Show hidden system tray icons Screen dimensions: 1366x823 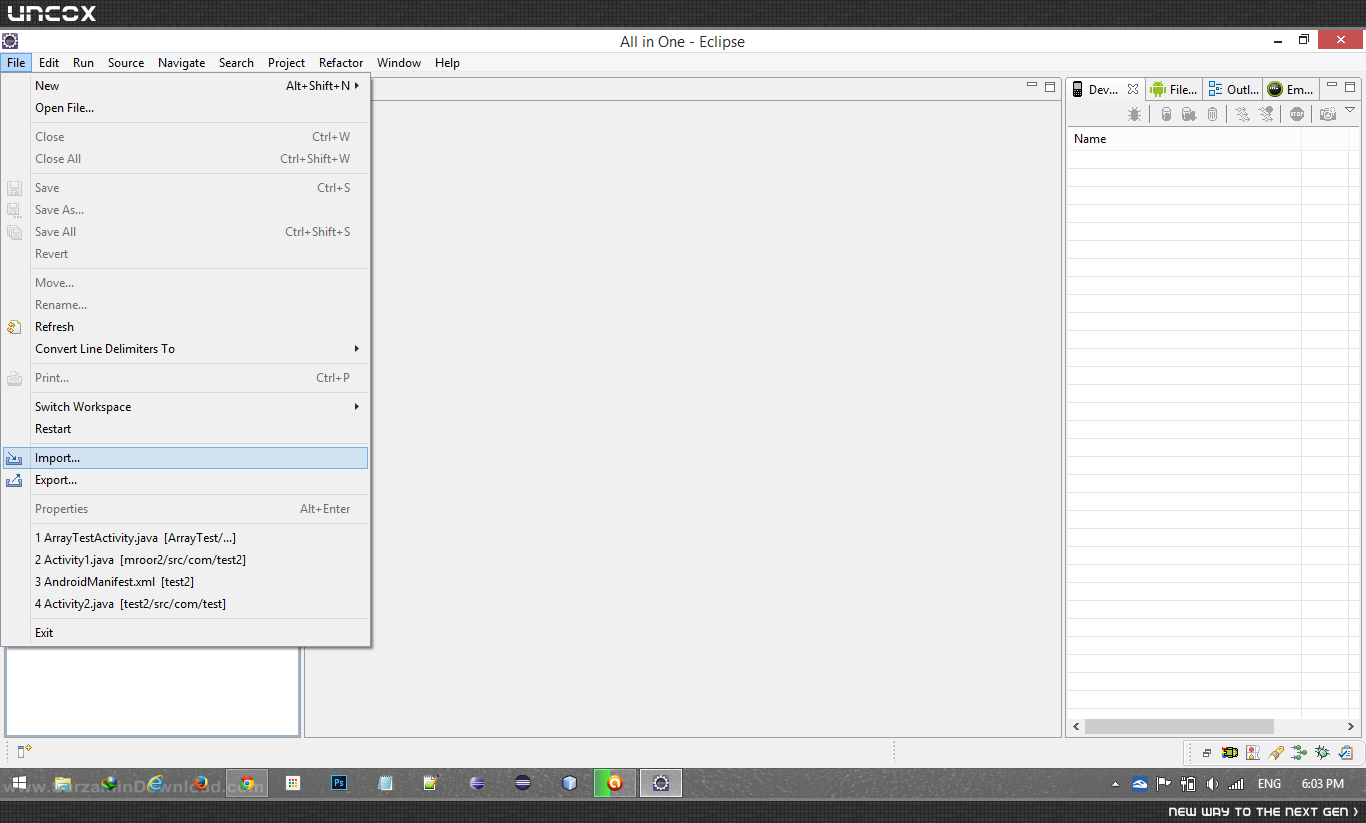click(1115, 784)
